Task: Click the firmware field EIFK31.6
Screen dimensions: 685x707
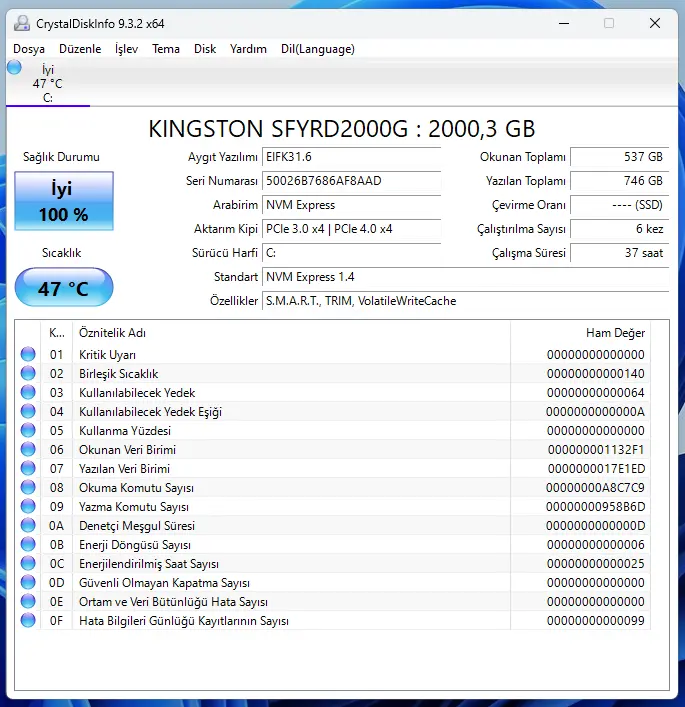Action: click(x=351, y=157)
